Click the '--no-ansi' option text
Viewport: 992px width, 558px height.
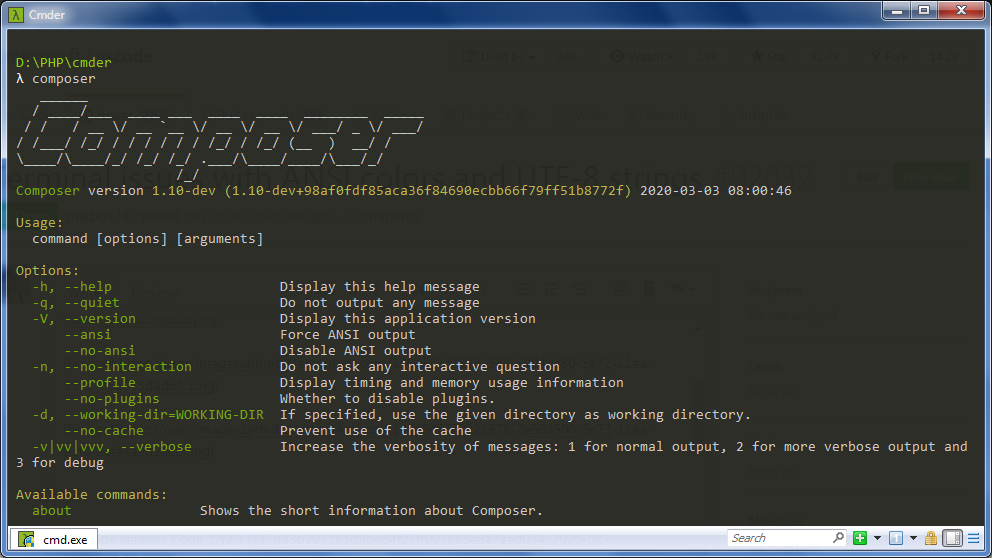coord(100,350)
